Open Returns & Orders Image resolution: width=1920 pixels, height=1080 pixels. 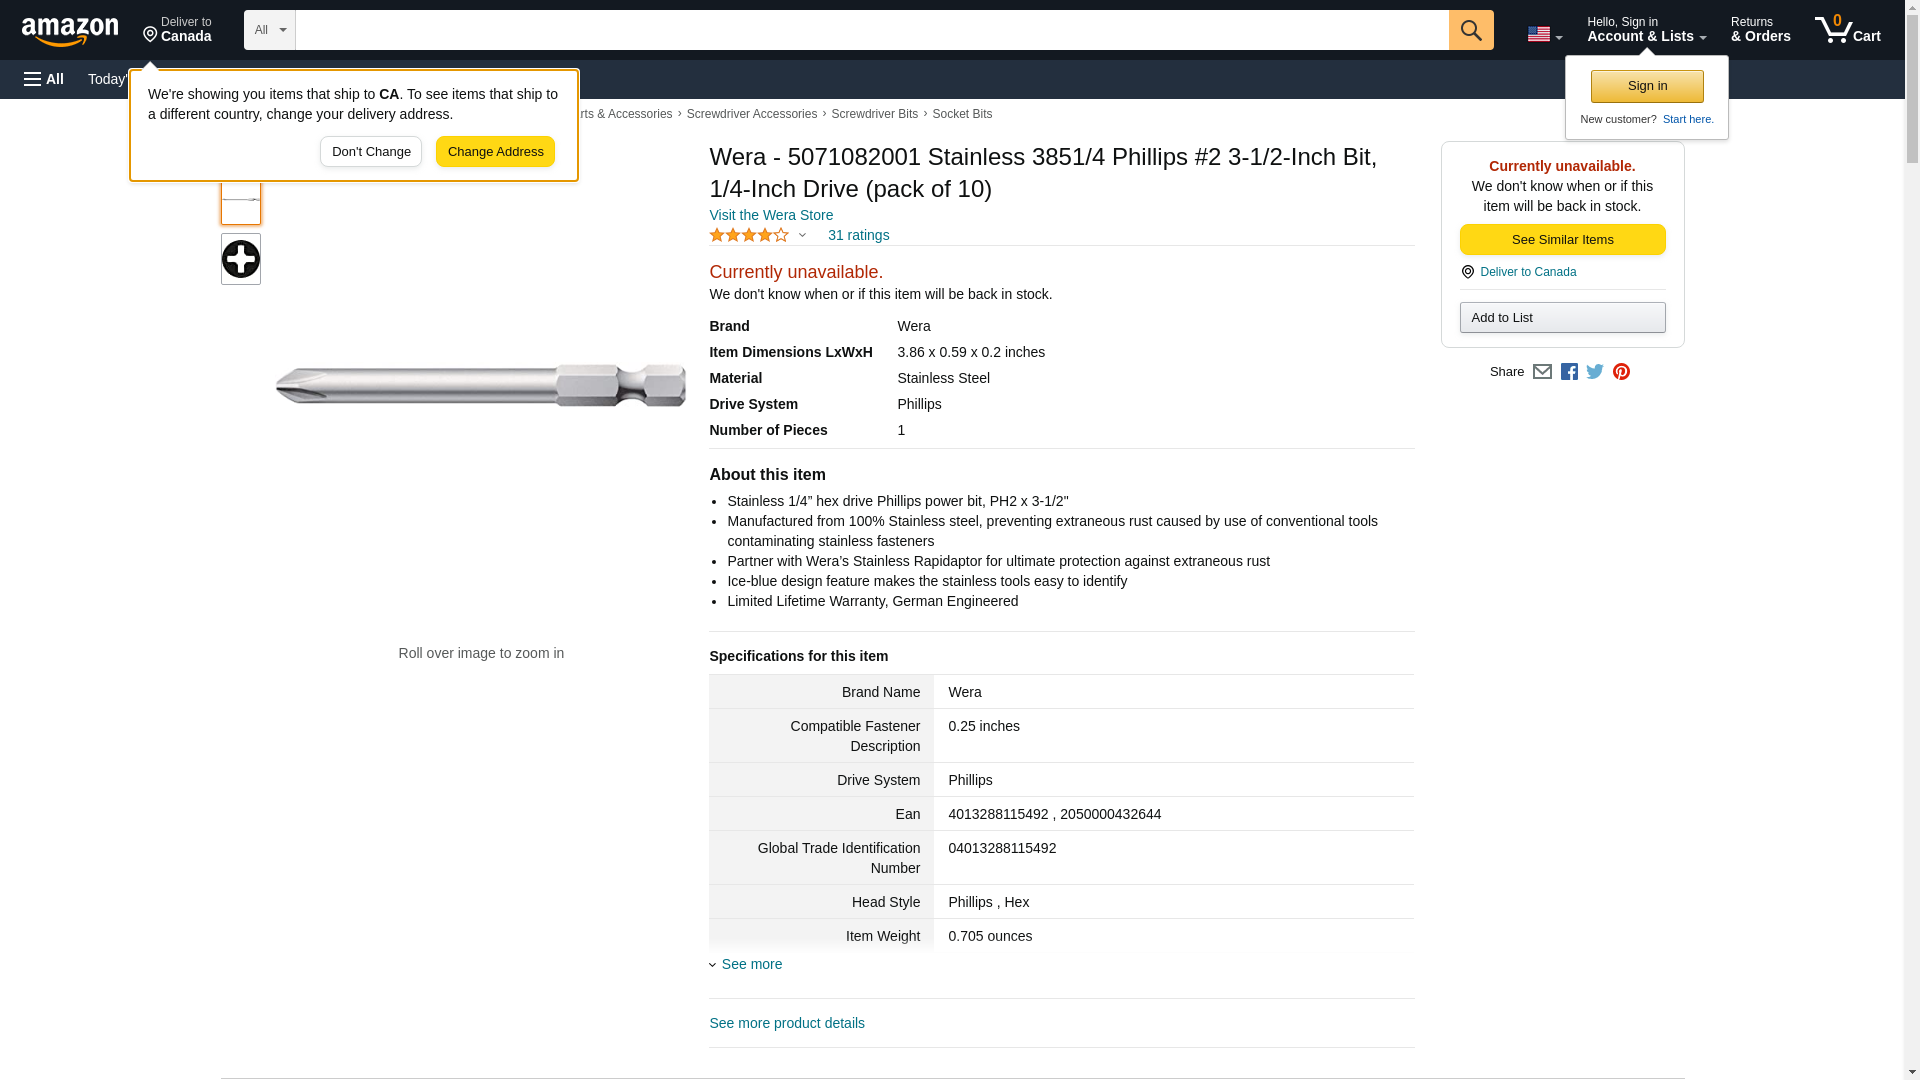click(x=1760, y=30)
